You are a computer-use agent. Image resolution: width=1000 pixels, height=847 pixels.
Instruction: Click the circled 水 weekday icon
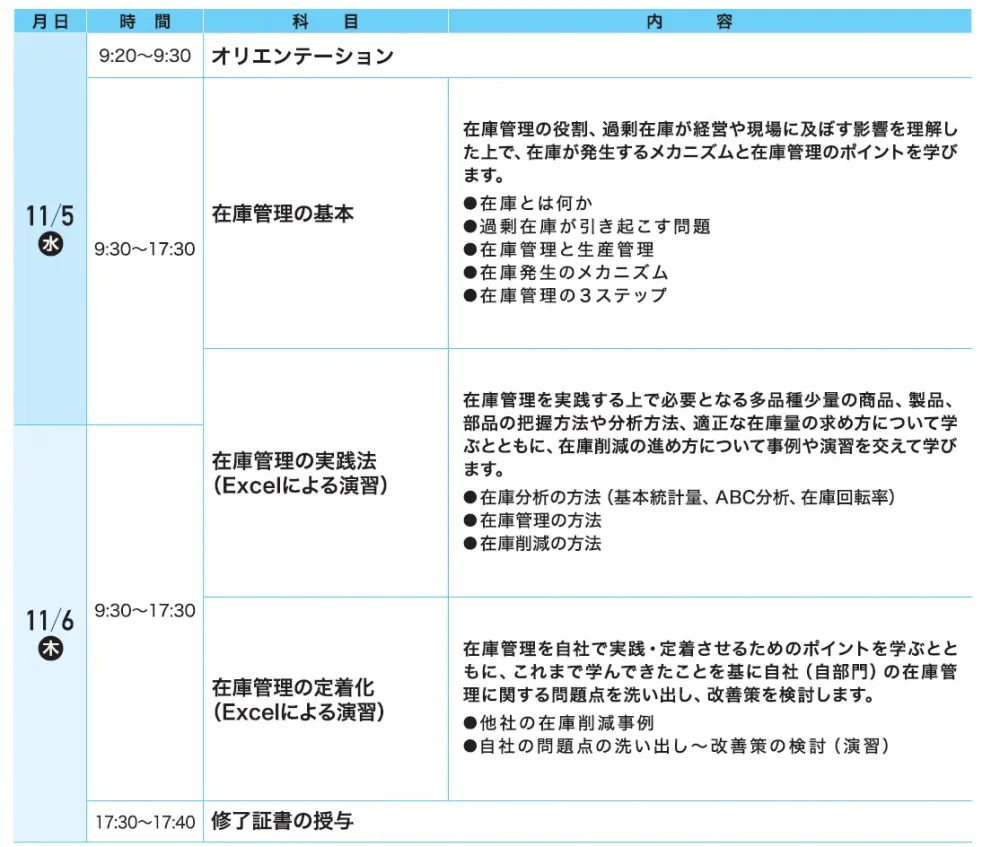click(50, 245)
